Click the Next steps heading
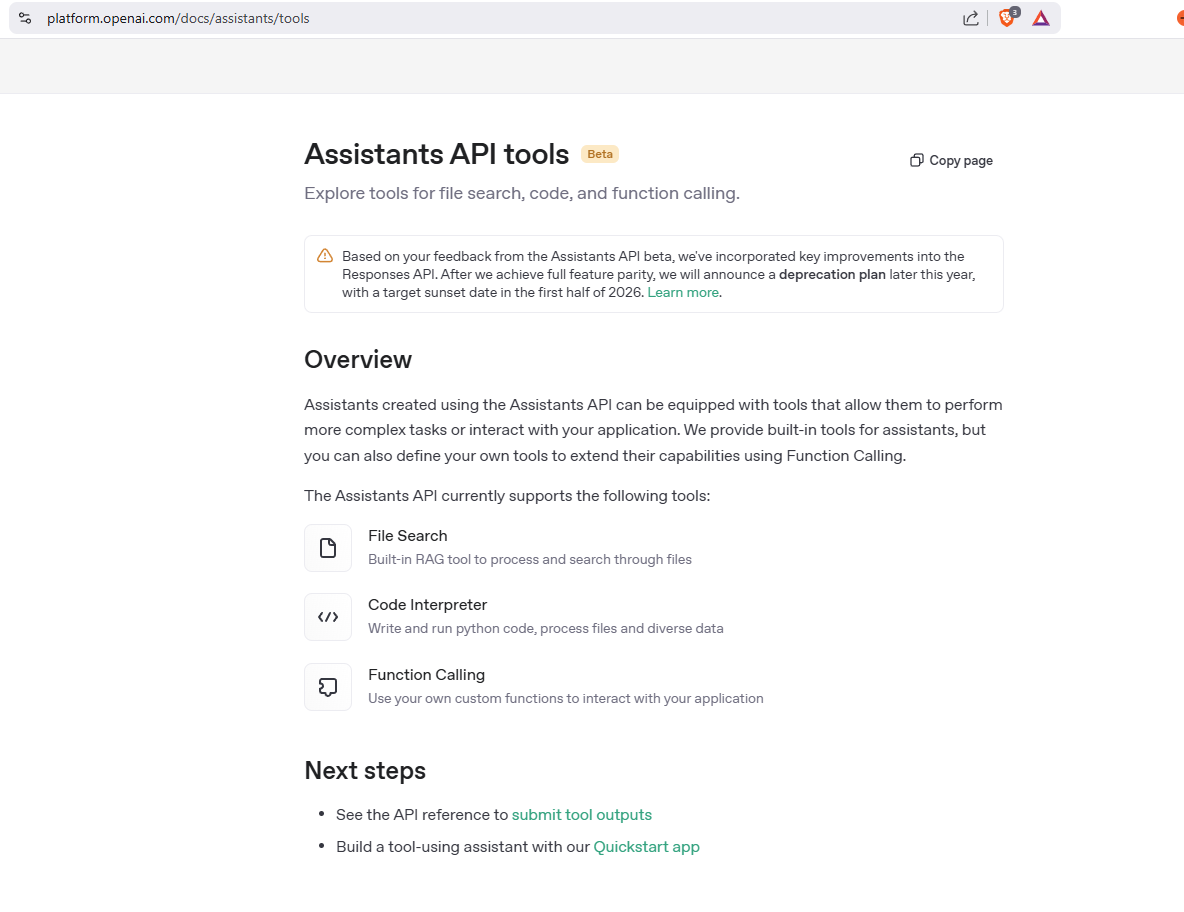 tap(365, 770)
